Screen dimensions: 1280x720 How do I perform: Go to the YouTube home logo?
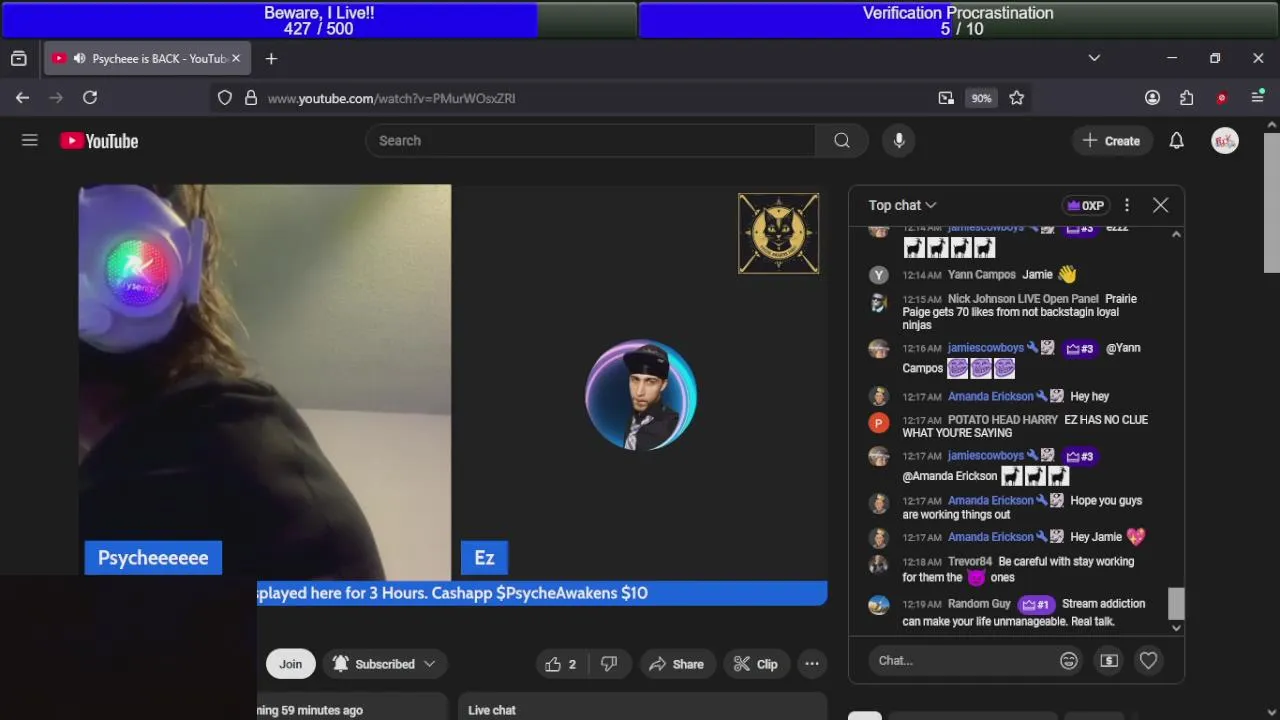coord(99,141)
